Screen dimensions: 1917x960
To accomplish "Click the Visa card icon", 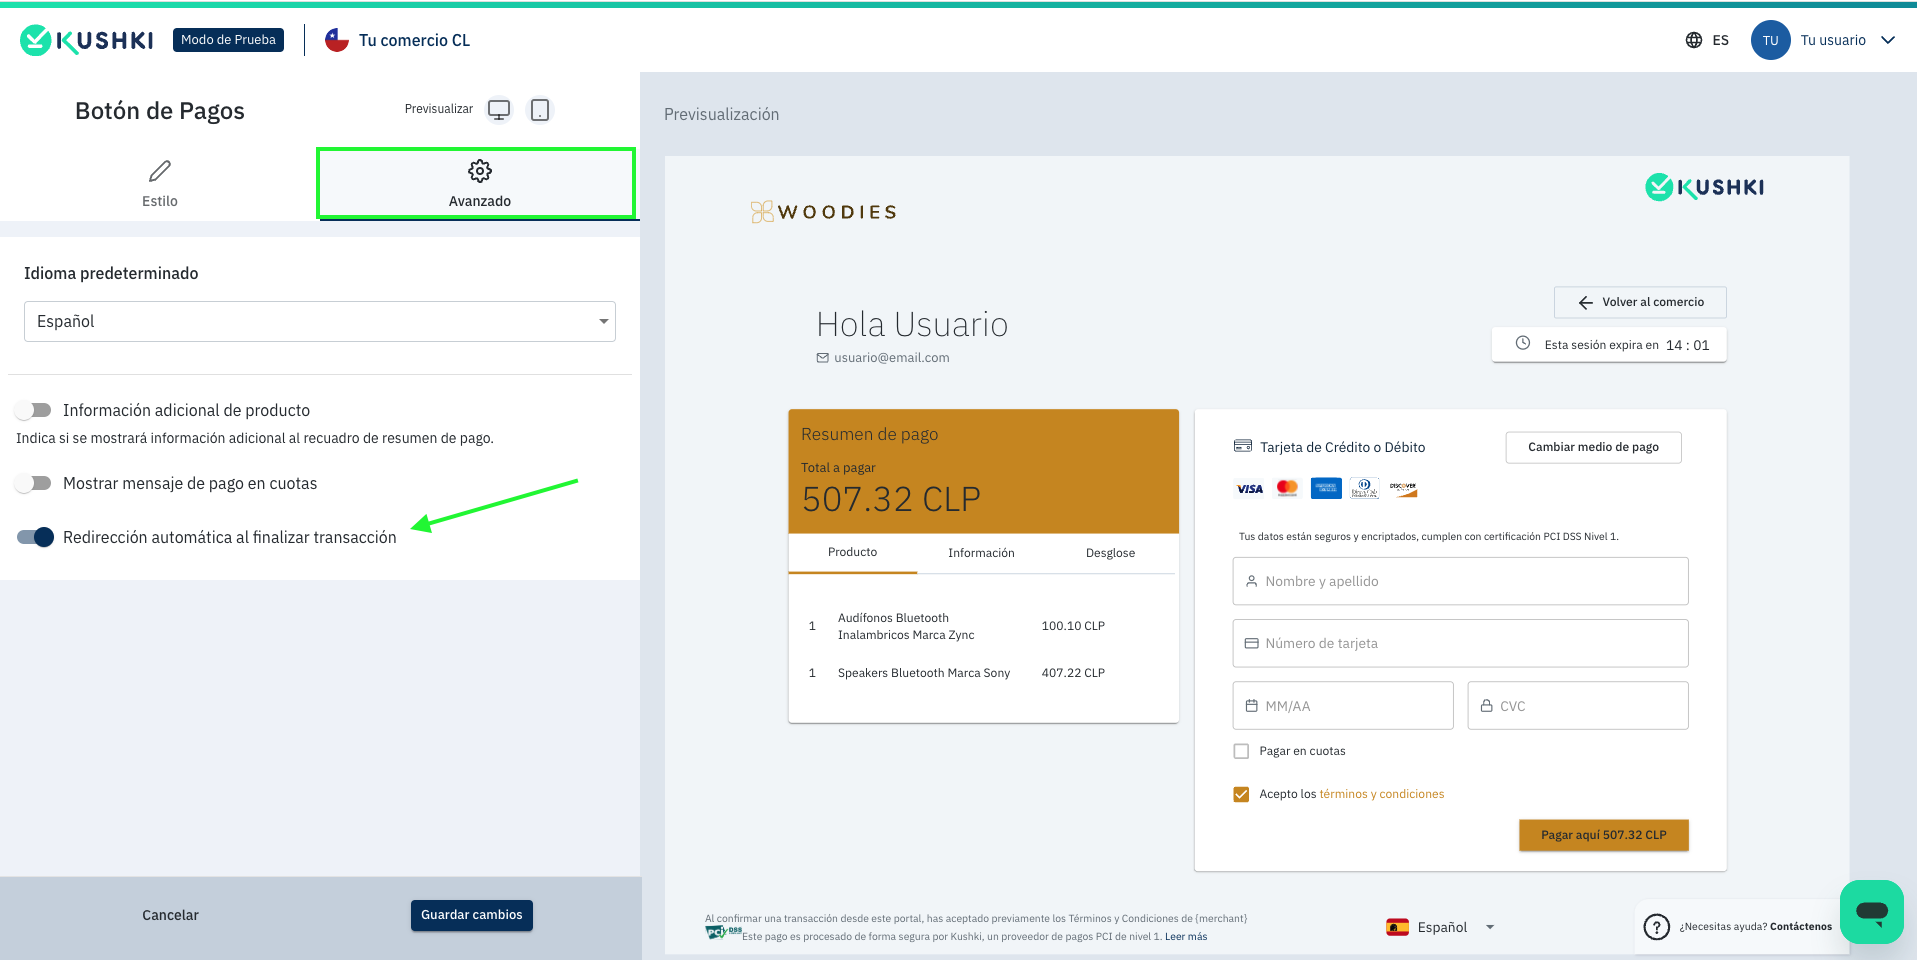I will 1250,489.
